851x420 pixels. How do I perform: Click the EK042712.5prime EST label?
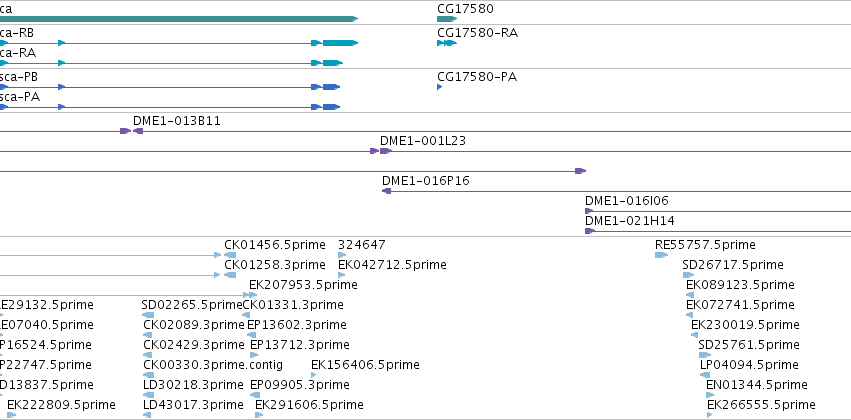[x=392, y=265]
